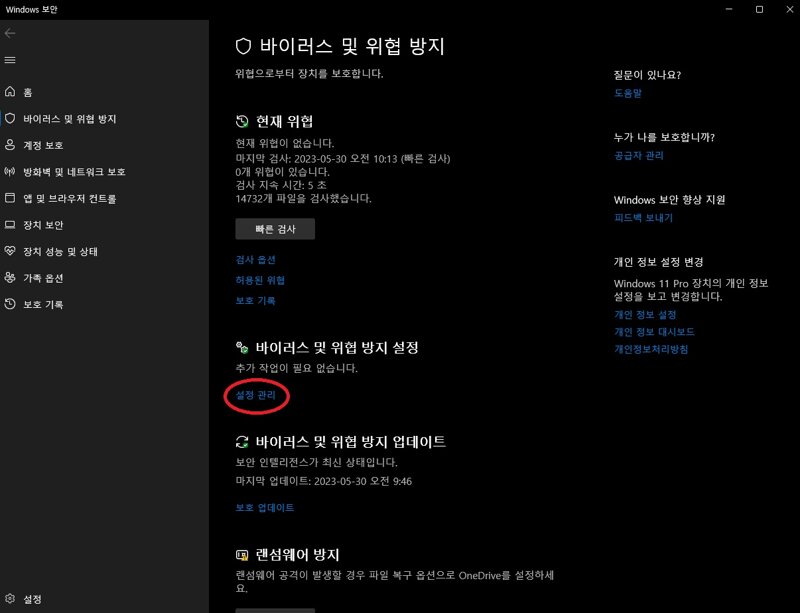Click the window icon for 앱 및 브라우저 컨트롤

(x=10, y=198)
